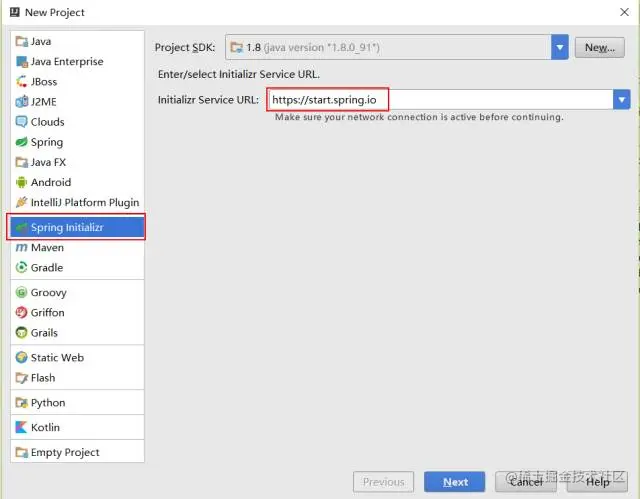The width and height of the screenshot is (640, 499).
Task: Click the Groovy icon
Action: [x=21, y=292]
